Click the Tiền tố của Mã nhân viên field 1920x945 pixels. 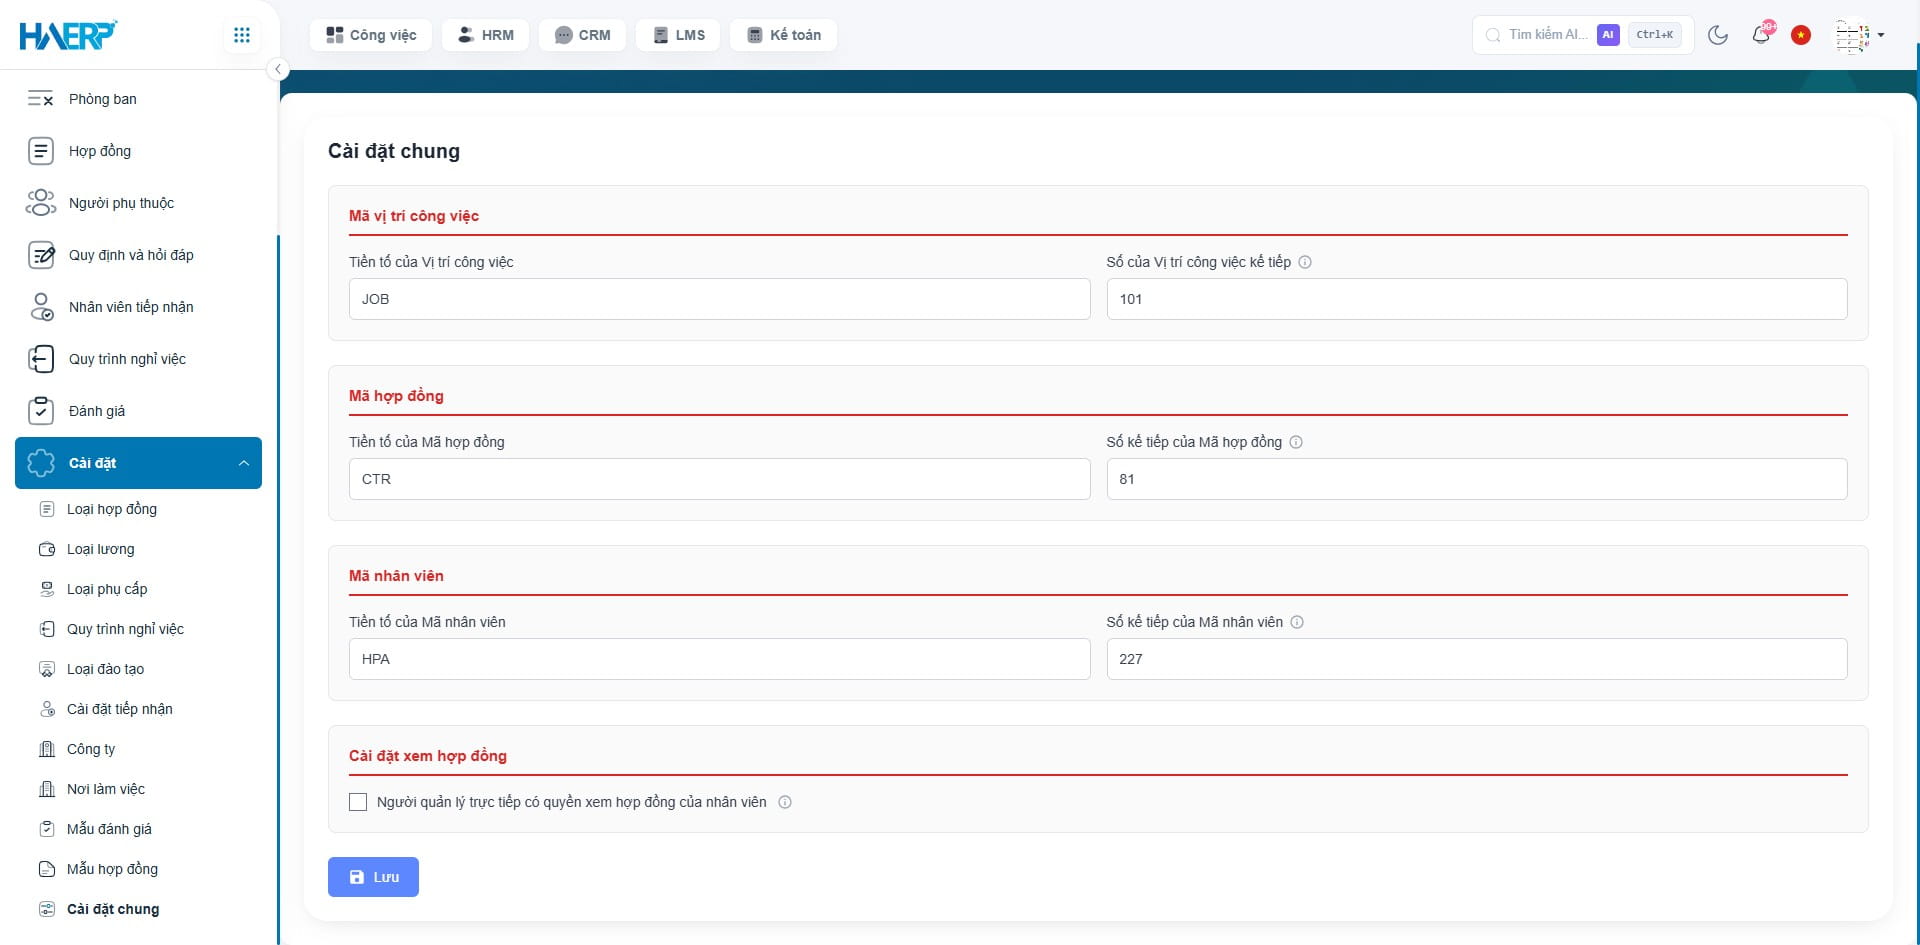719,659
